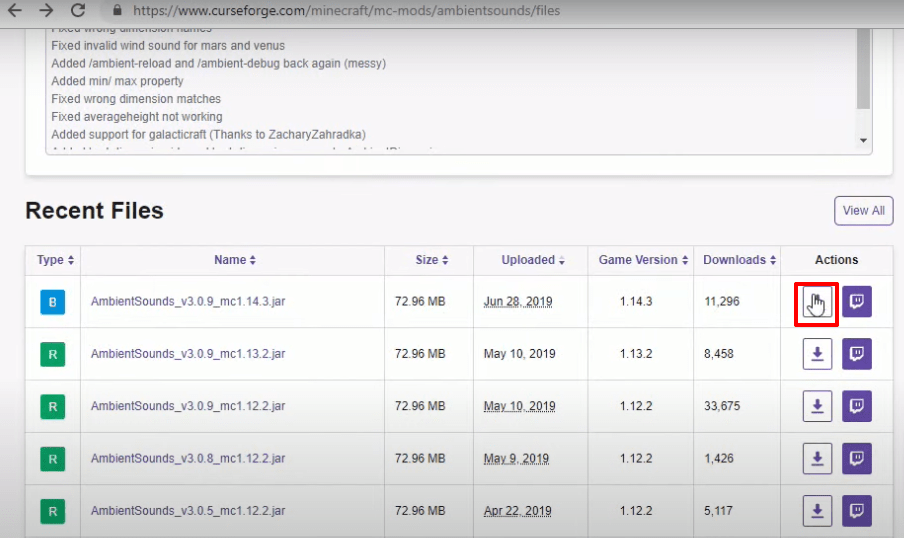Go forward using browser forward arrow

pos(46,10)
